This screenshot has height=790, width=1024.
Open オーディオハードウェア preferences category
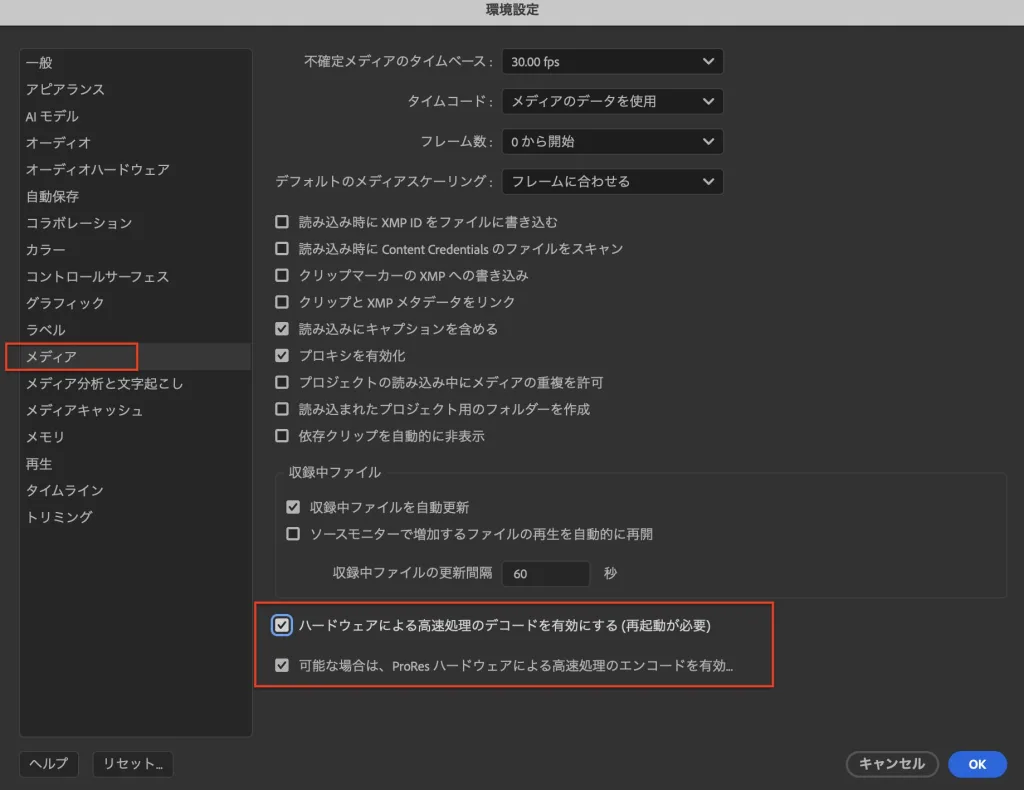(97, 170)
